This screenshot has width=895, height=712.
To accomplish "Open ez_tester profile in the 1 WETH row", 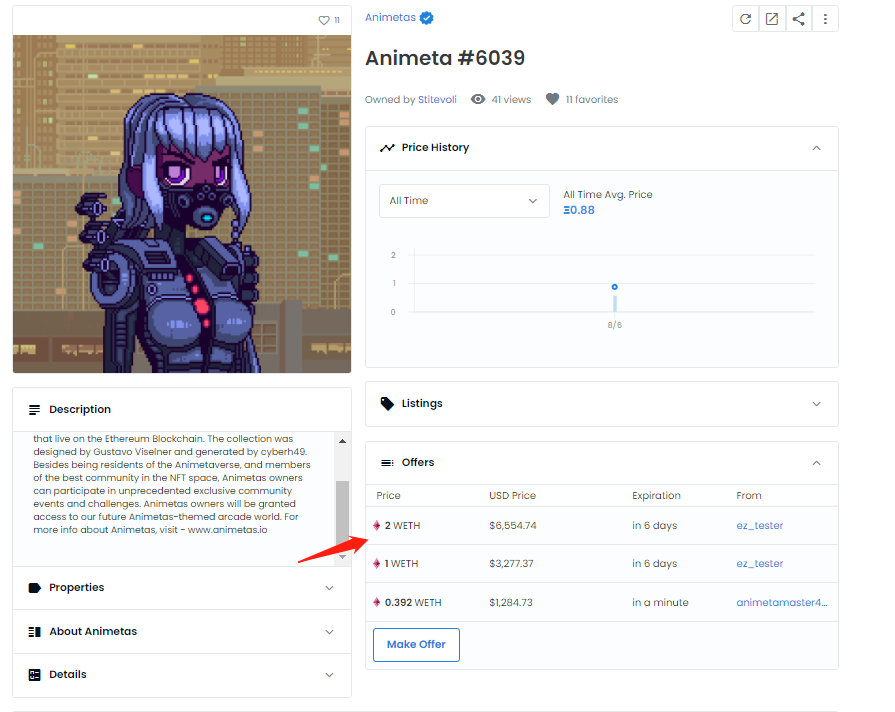I will pyautogui.click(x=760, y=564).
